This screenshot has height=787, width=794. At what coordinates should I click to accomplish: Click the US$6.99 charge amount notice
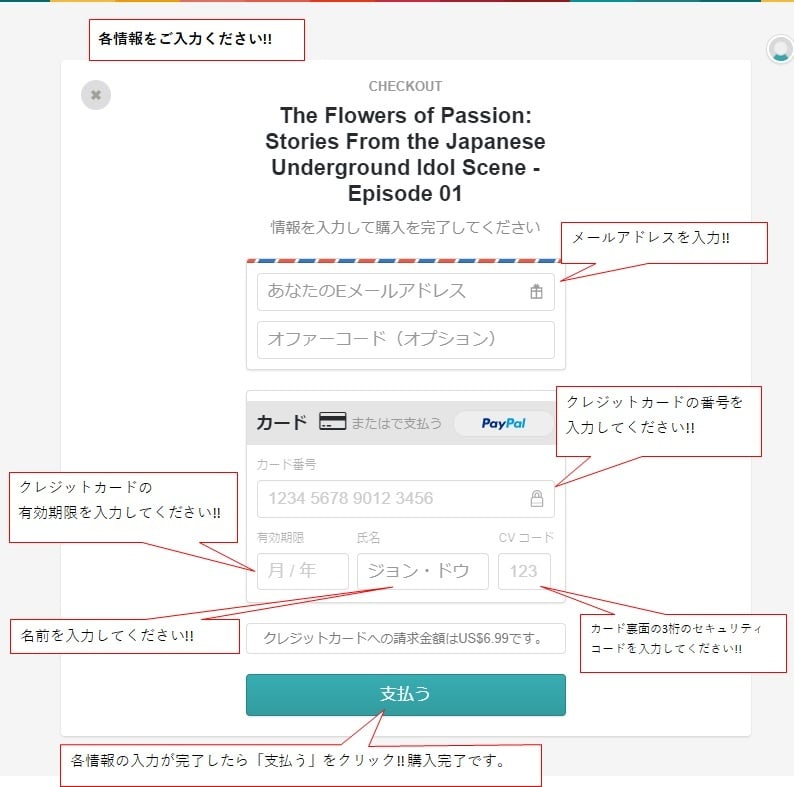click(406, 638)
